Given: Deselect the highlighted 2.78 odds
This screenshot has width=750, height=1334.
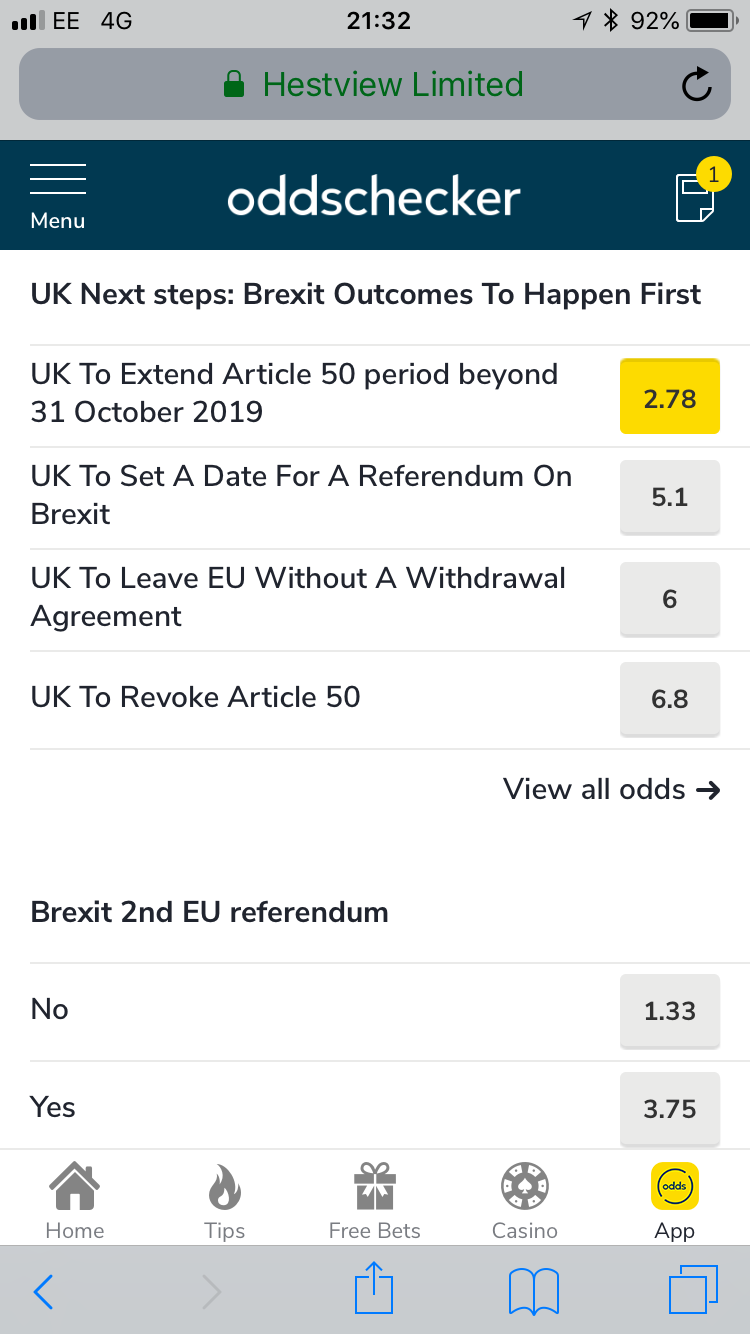Looking at the screenshot, I should pos(669,398).
